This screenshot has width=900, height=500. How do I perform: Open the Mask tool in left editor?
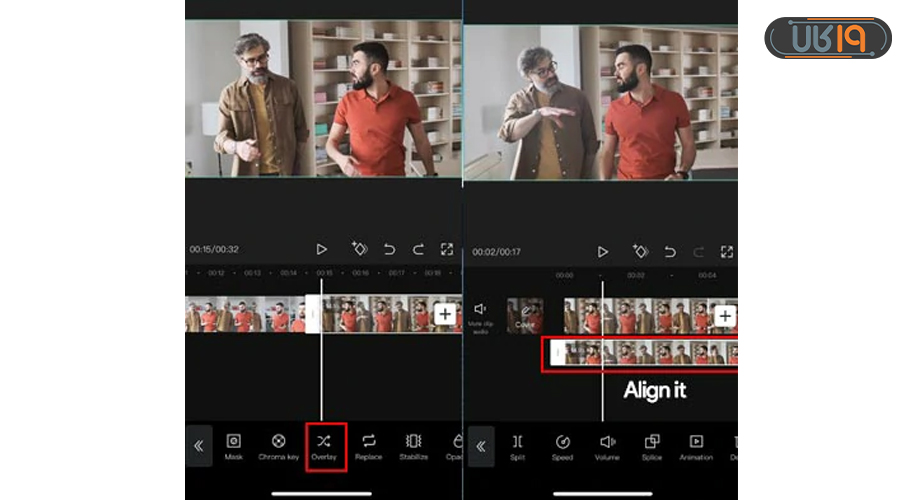click(234, 447)
